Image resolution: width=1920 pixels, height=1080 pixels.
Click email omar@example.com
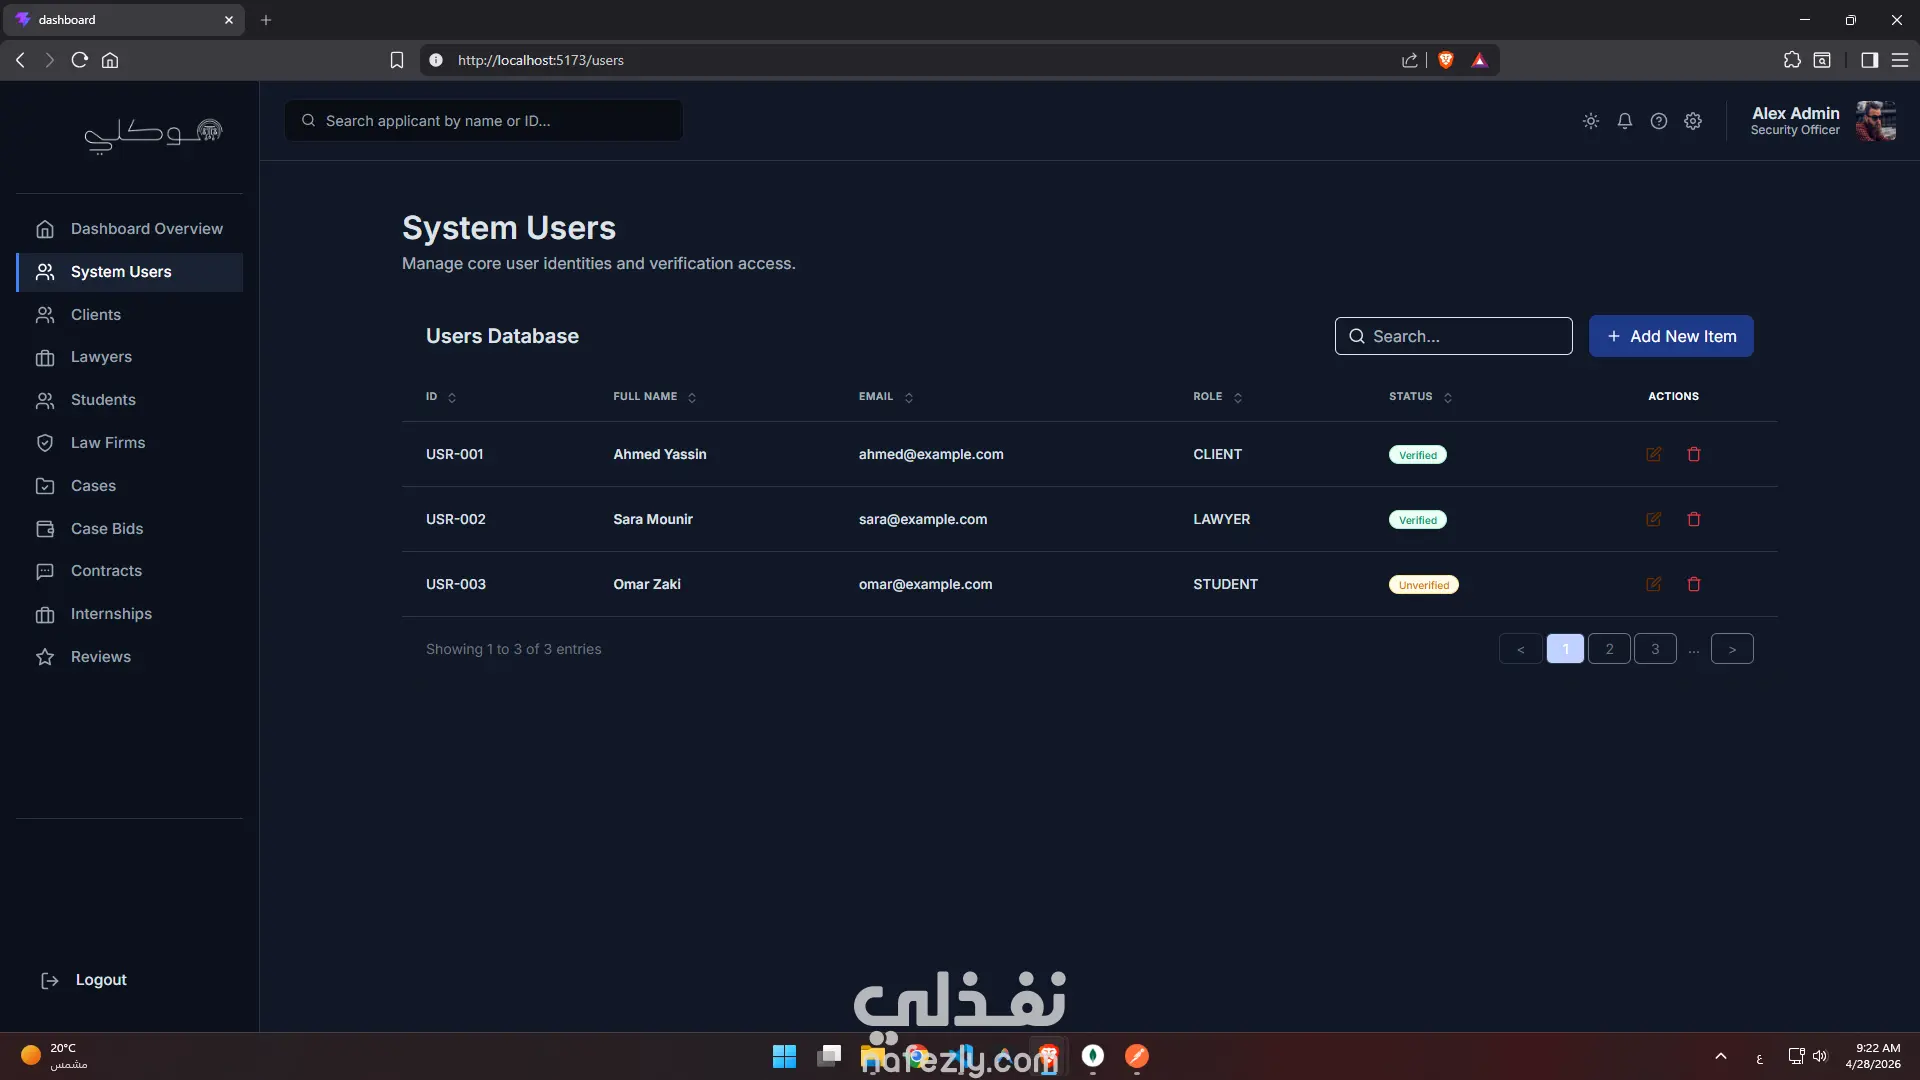pyautogui.click(x=926, y=584)
